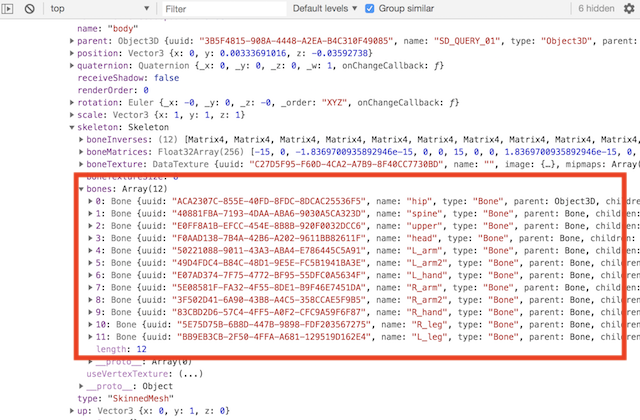Select the length: 12 entry
The width and height of the screenshot is (640, 420).
click(121, 349)
